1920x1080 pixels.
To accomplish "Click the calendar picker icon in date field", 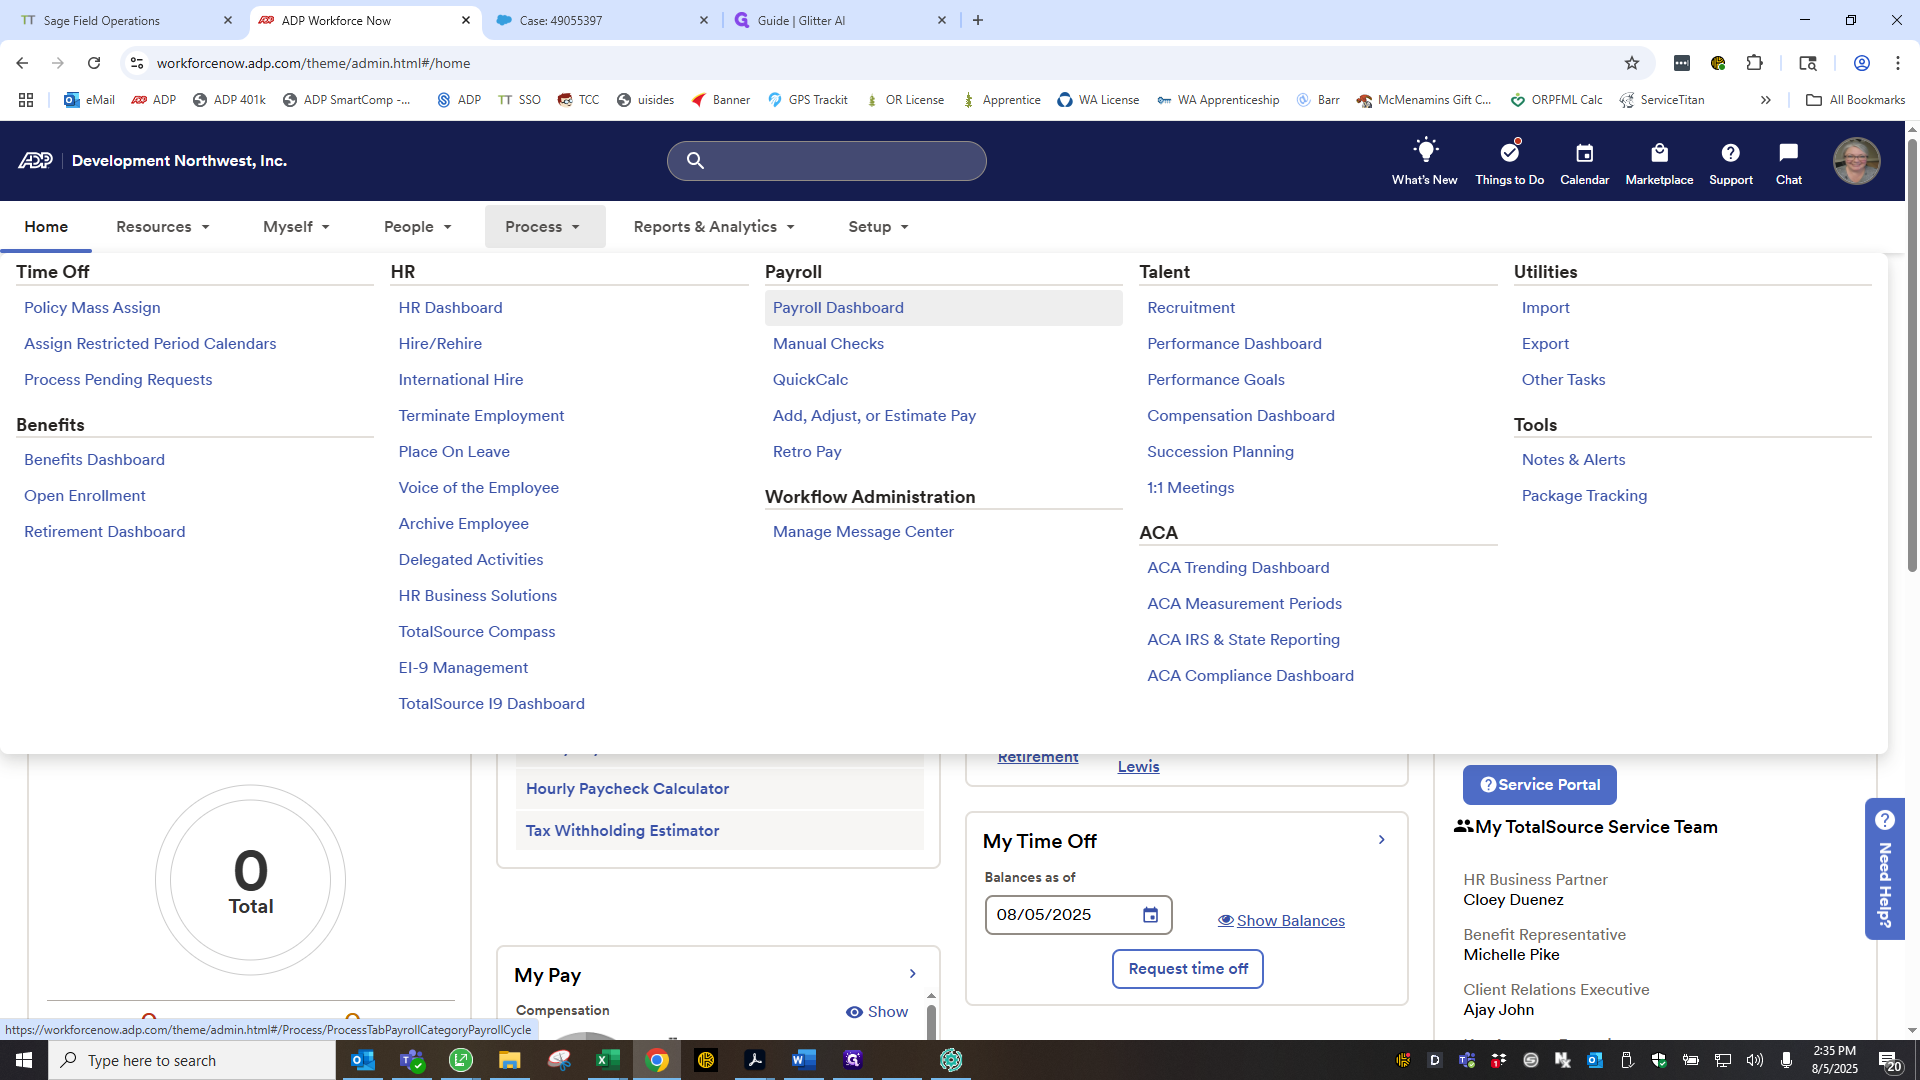I will (1151, 915).
